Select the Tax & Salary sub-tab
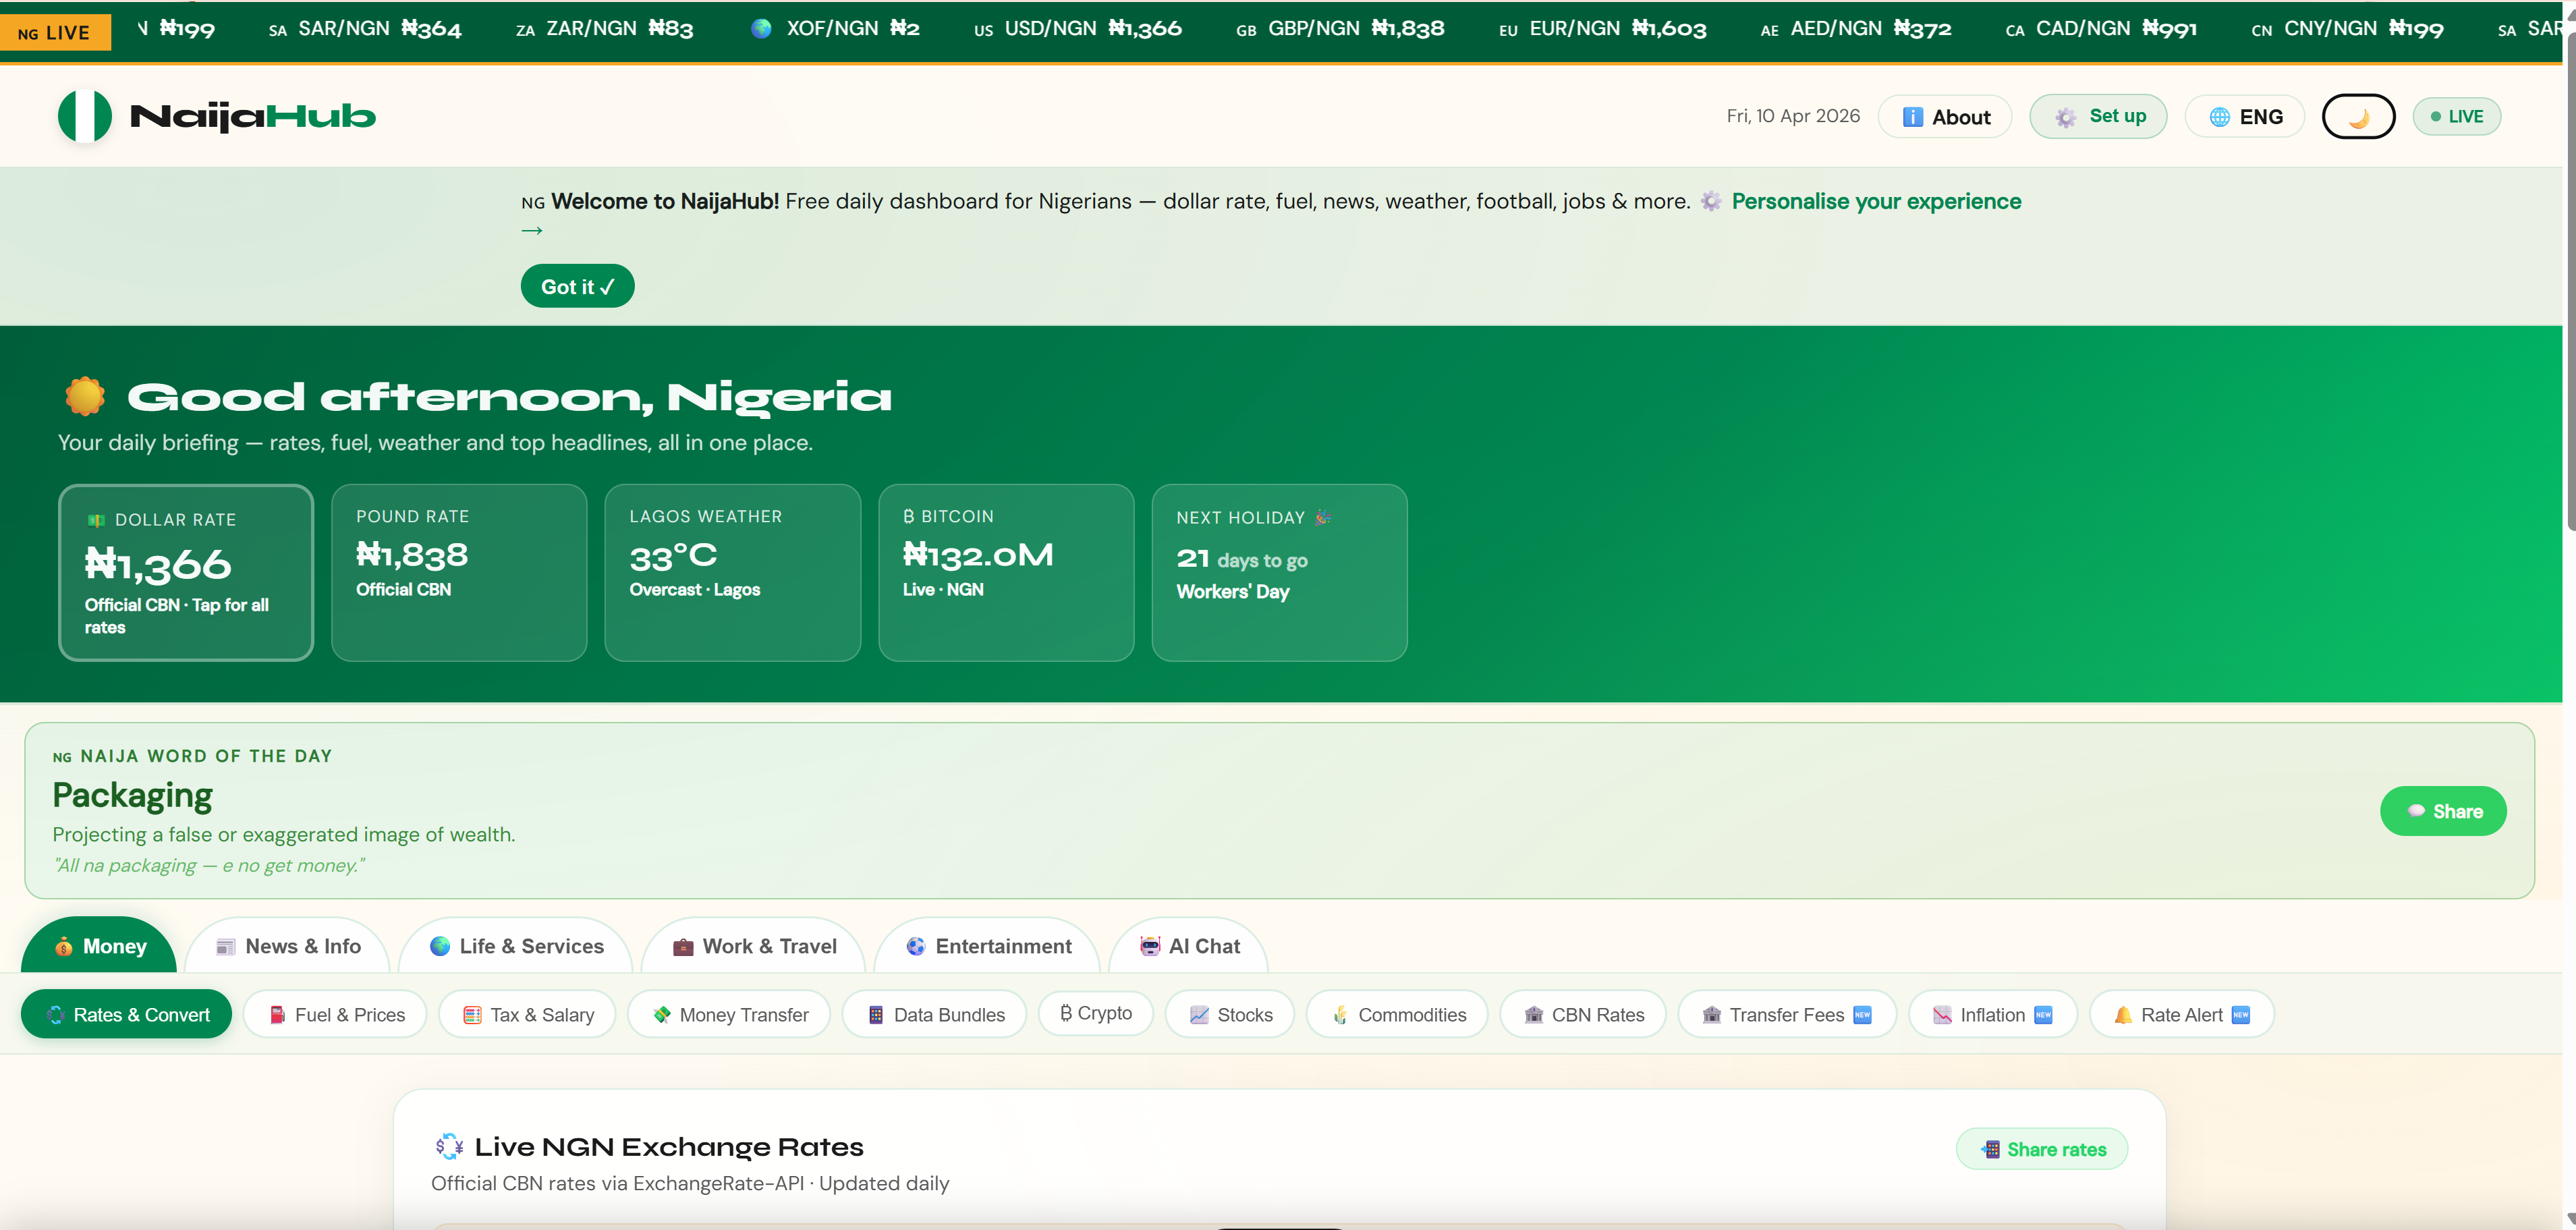 [x=527, y=1015]
